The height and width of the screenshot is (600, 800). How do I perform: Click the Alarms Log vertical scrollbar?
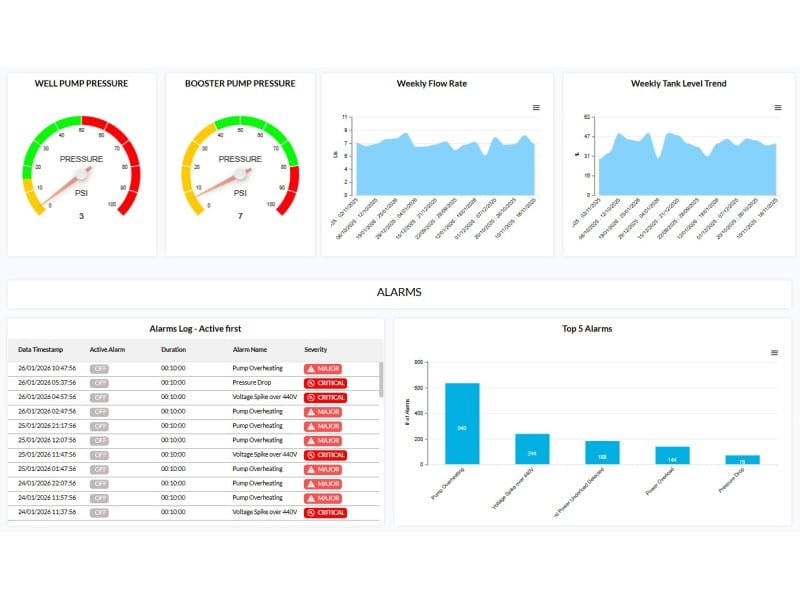coord(380,380)
